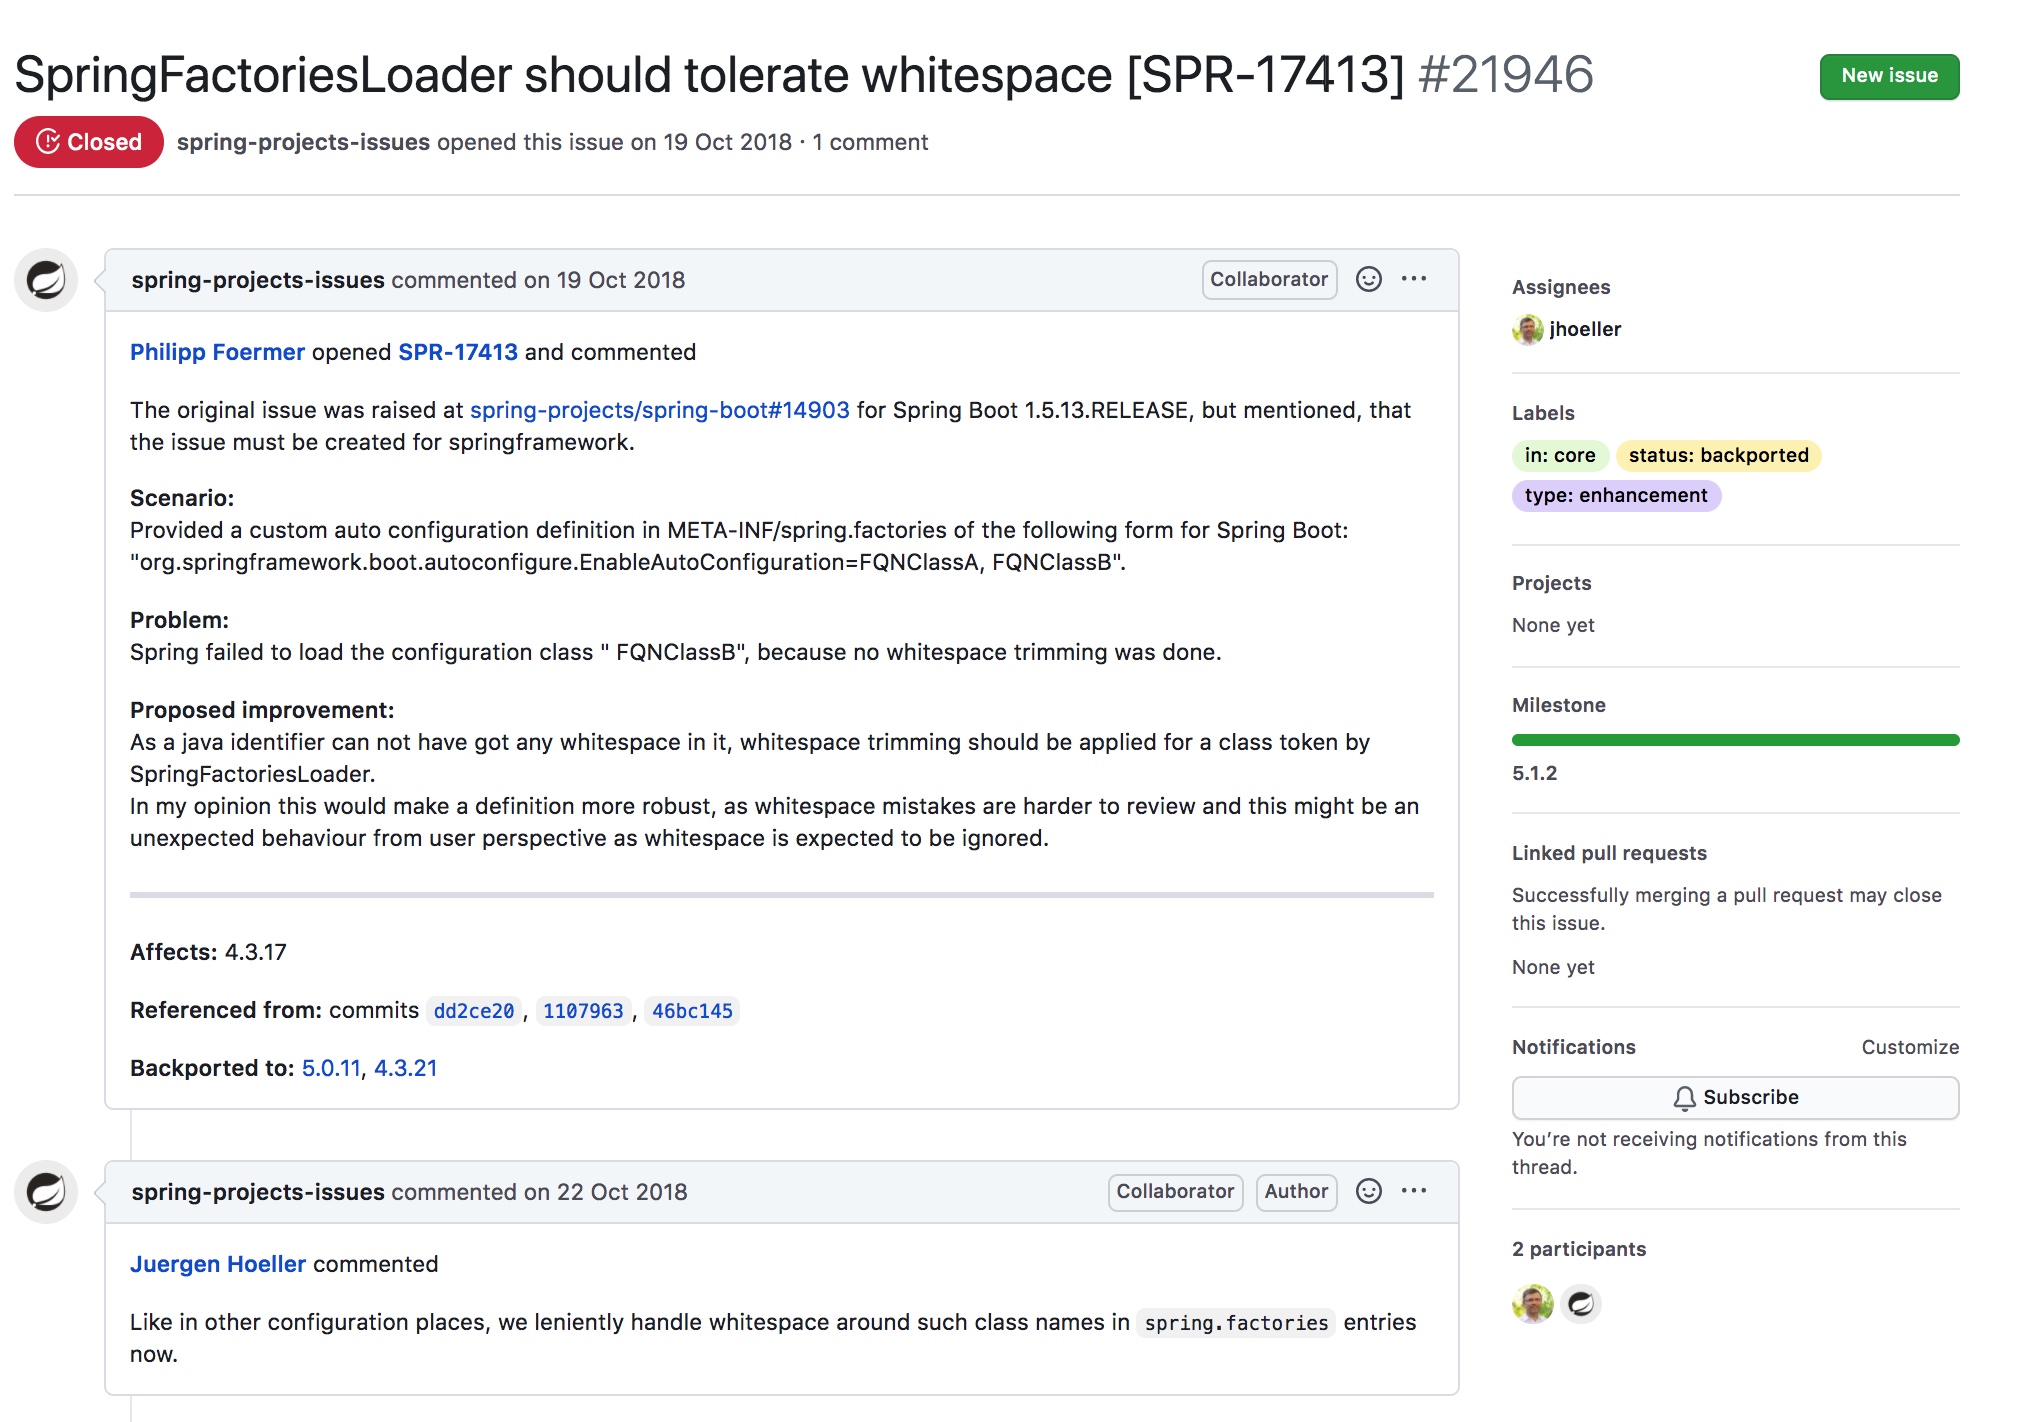Screen dimensions: 2042x1422
Task: Open emoji reaction picker on first comment
Action: pos(1368,279)
